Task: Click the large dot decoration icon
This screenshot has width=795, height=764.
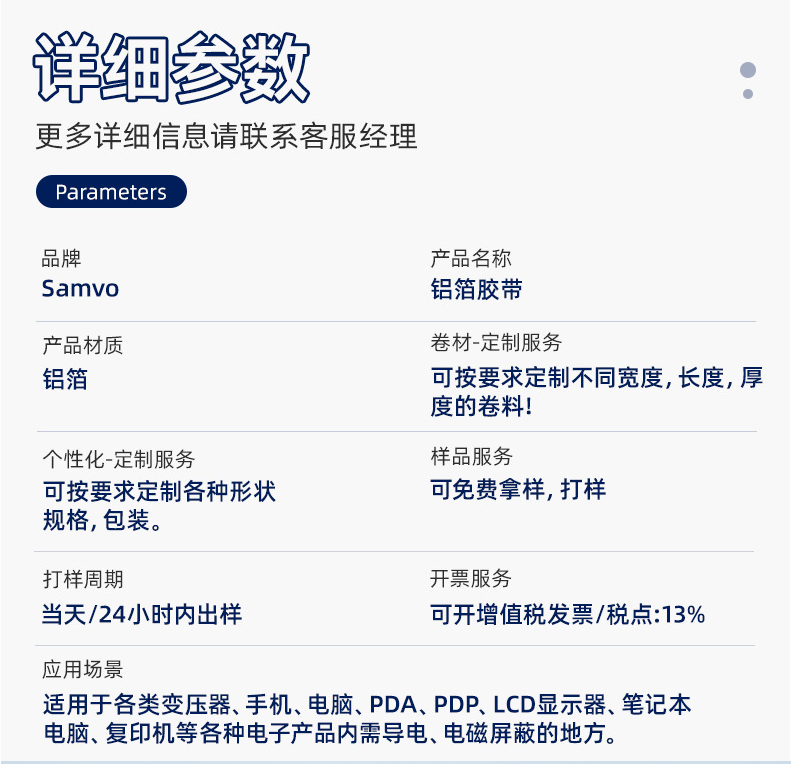Action: [747, 70]
